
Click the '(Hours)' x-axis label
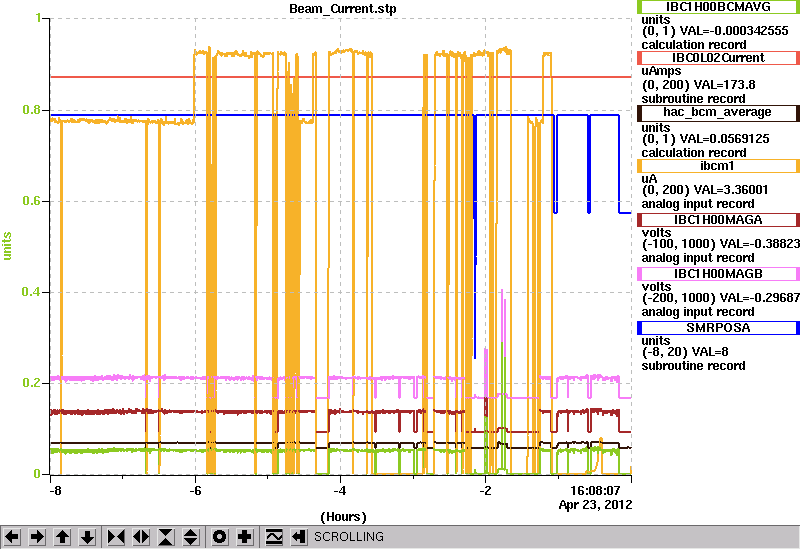pyautogui.click(x=343, y=517)
